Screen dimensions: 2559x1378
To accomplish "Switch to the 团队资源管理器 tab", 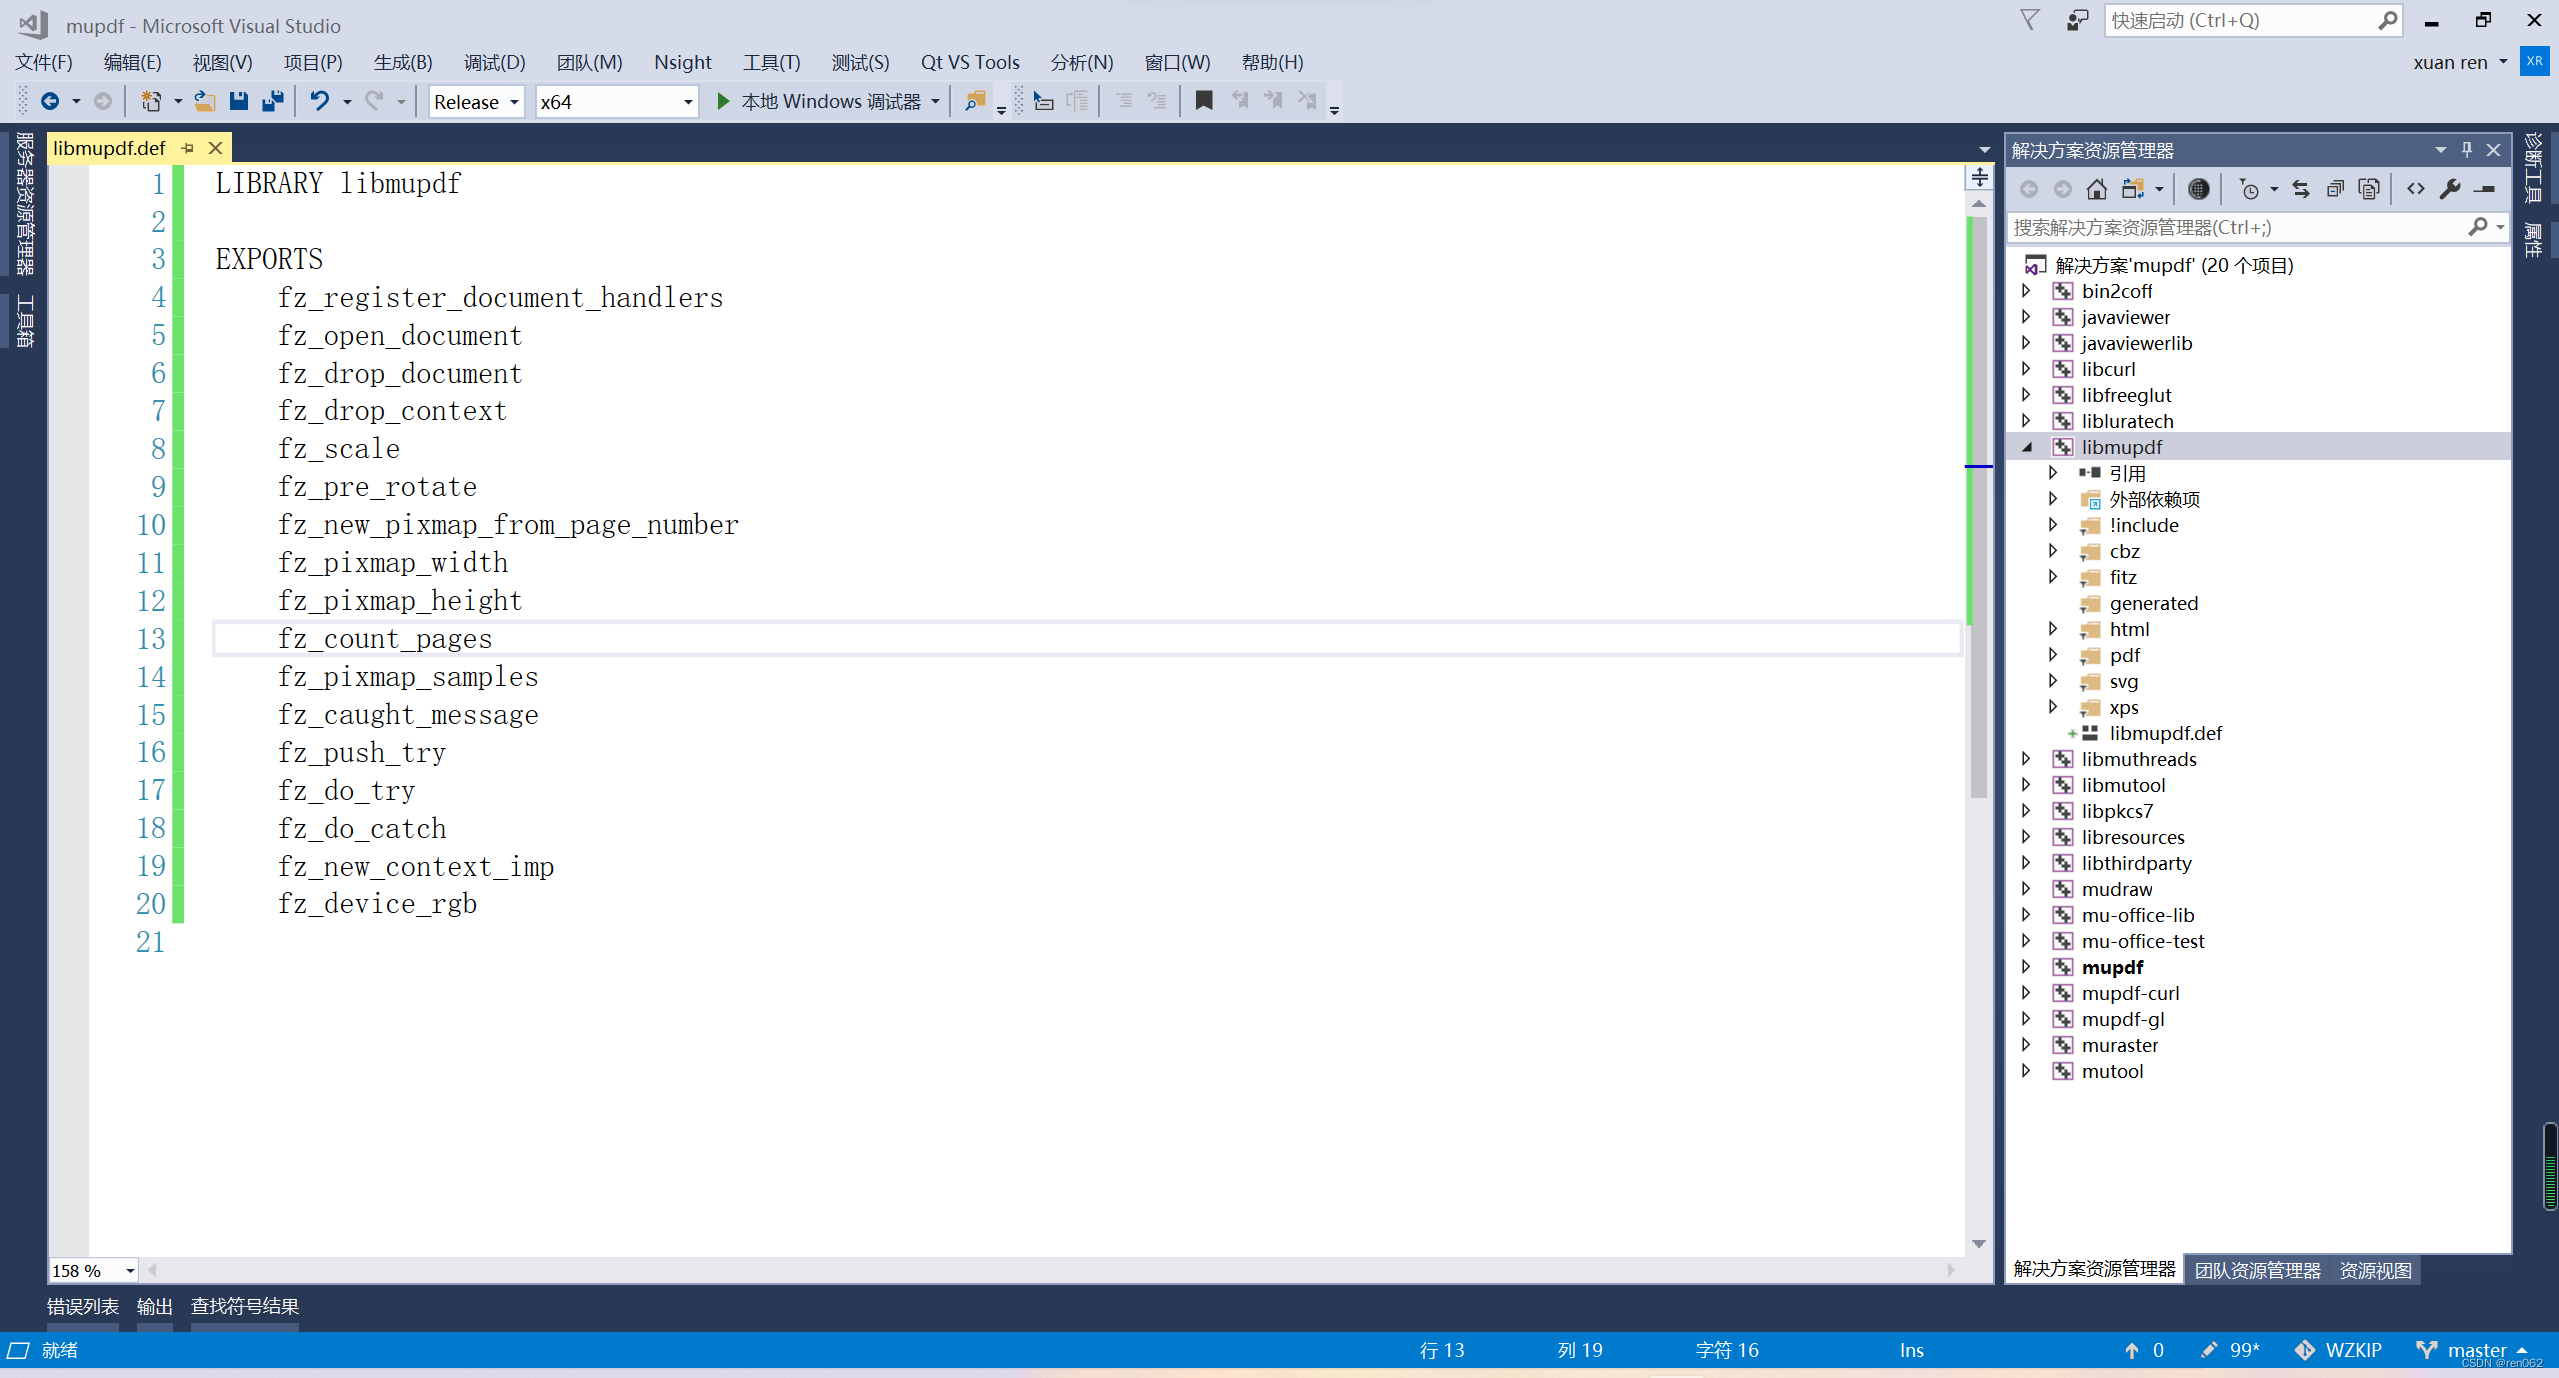I will [x=2257, y=1268].
